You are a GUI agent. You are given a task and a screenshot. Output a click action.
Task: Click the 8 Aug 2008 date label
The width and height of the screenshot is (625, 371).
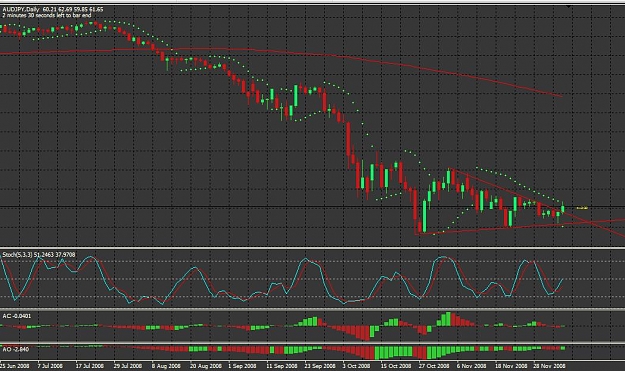[x=166, y=366]
